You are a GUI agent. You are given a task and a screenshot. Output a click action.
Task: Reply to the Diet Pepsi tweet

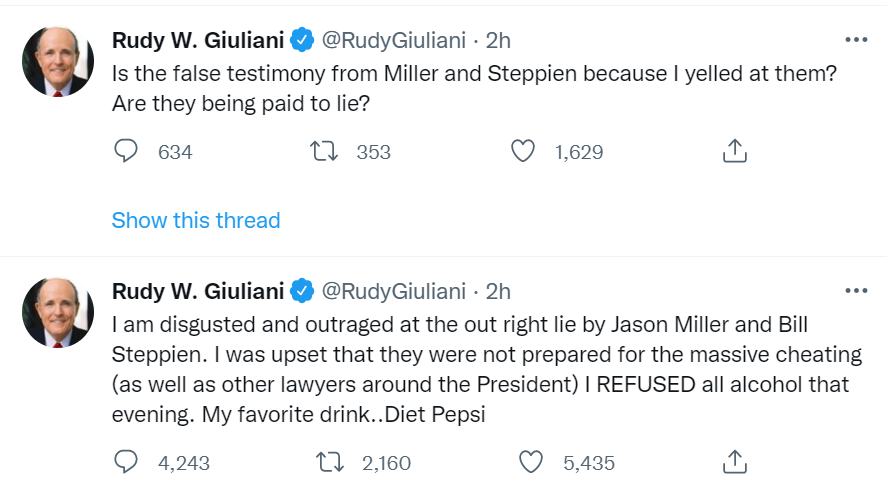(x=126, y=463)
